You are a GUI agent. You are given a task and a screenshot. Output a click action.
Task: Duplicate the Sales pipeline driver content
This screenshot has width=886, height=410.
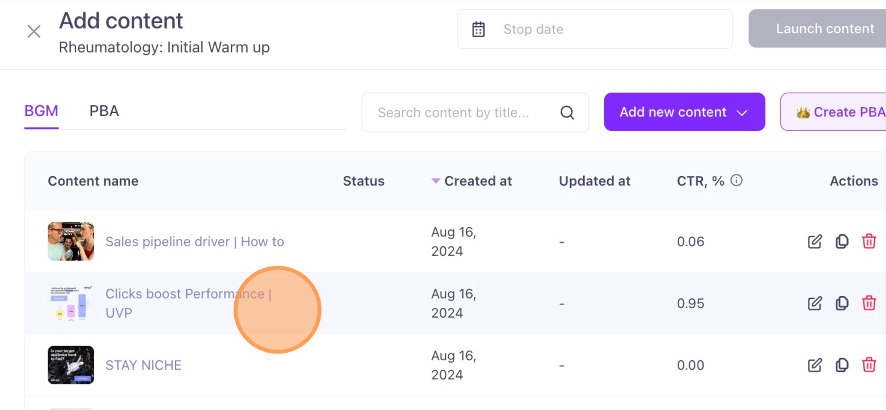pyautogui.click(x=842, y=242)
